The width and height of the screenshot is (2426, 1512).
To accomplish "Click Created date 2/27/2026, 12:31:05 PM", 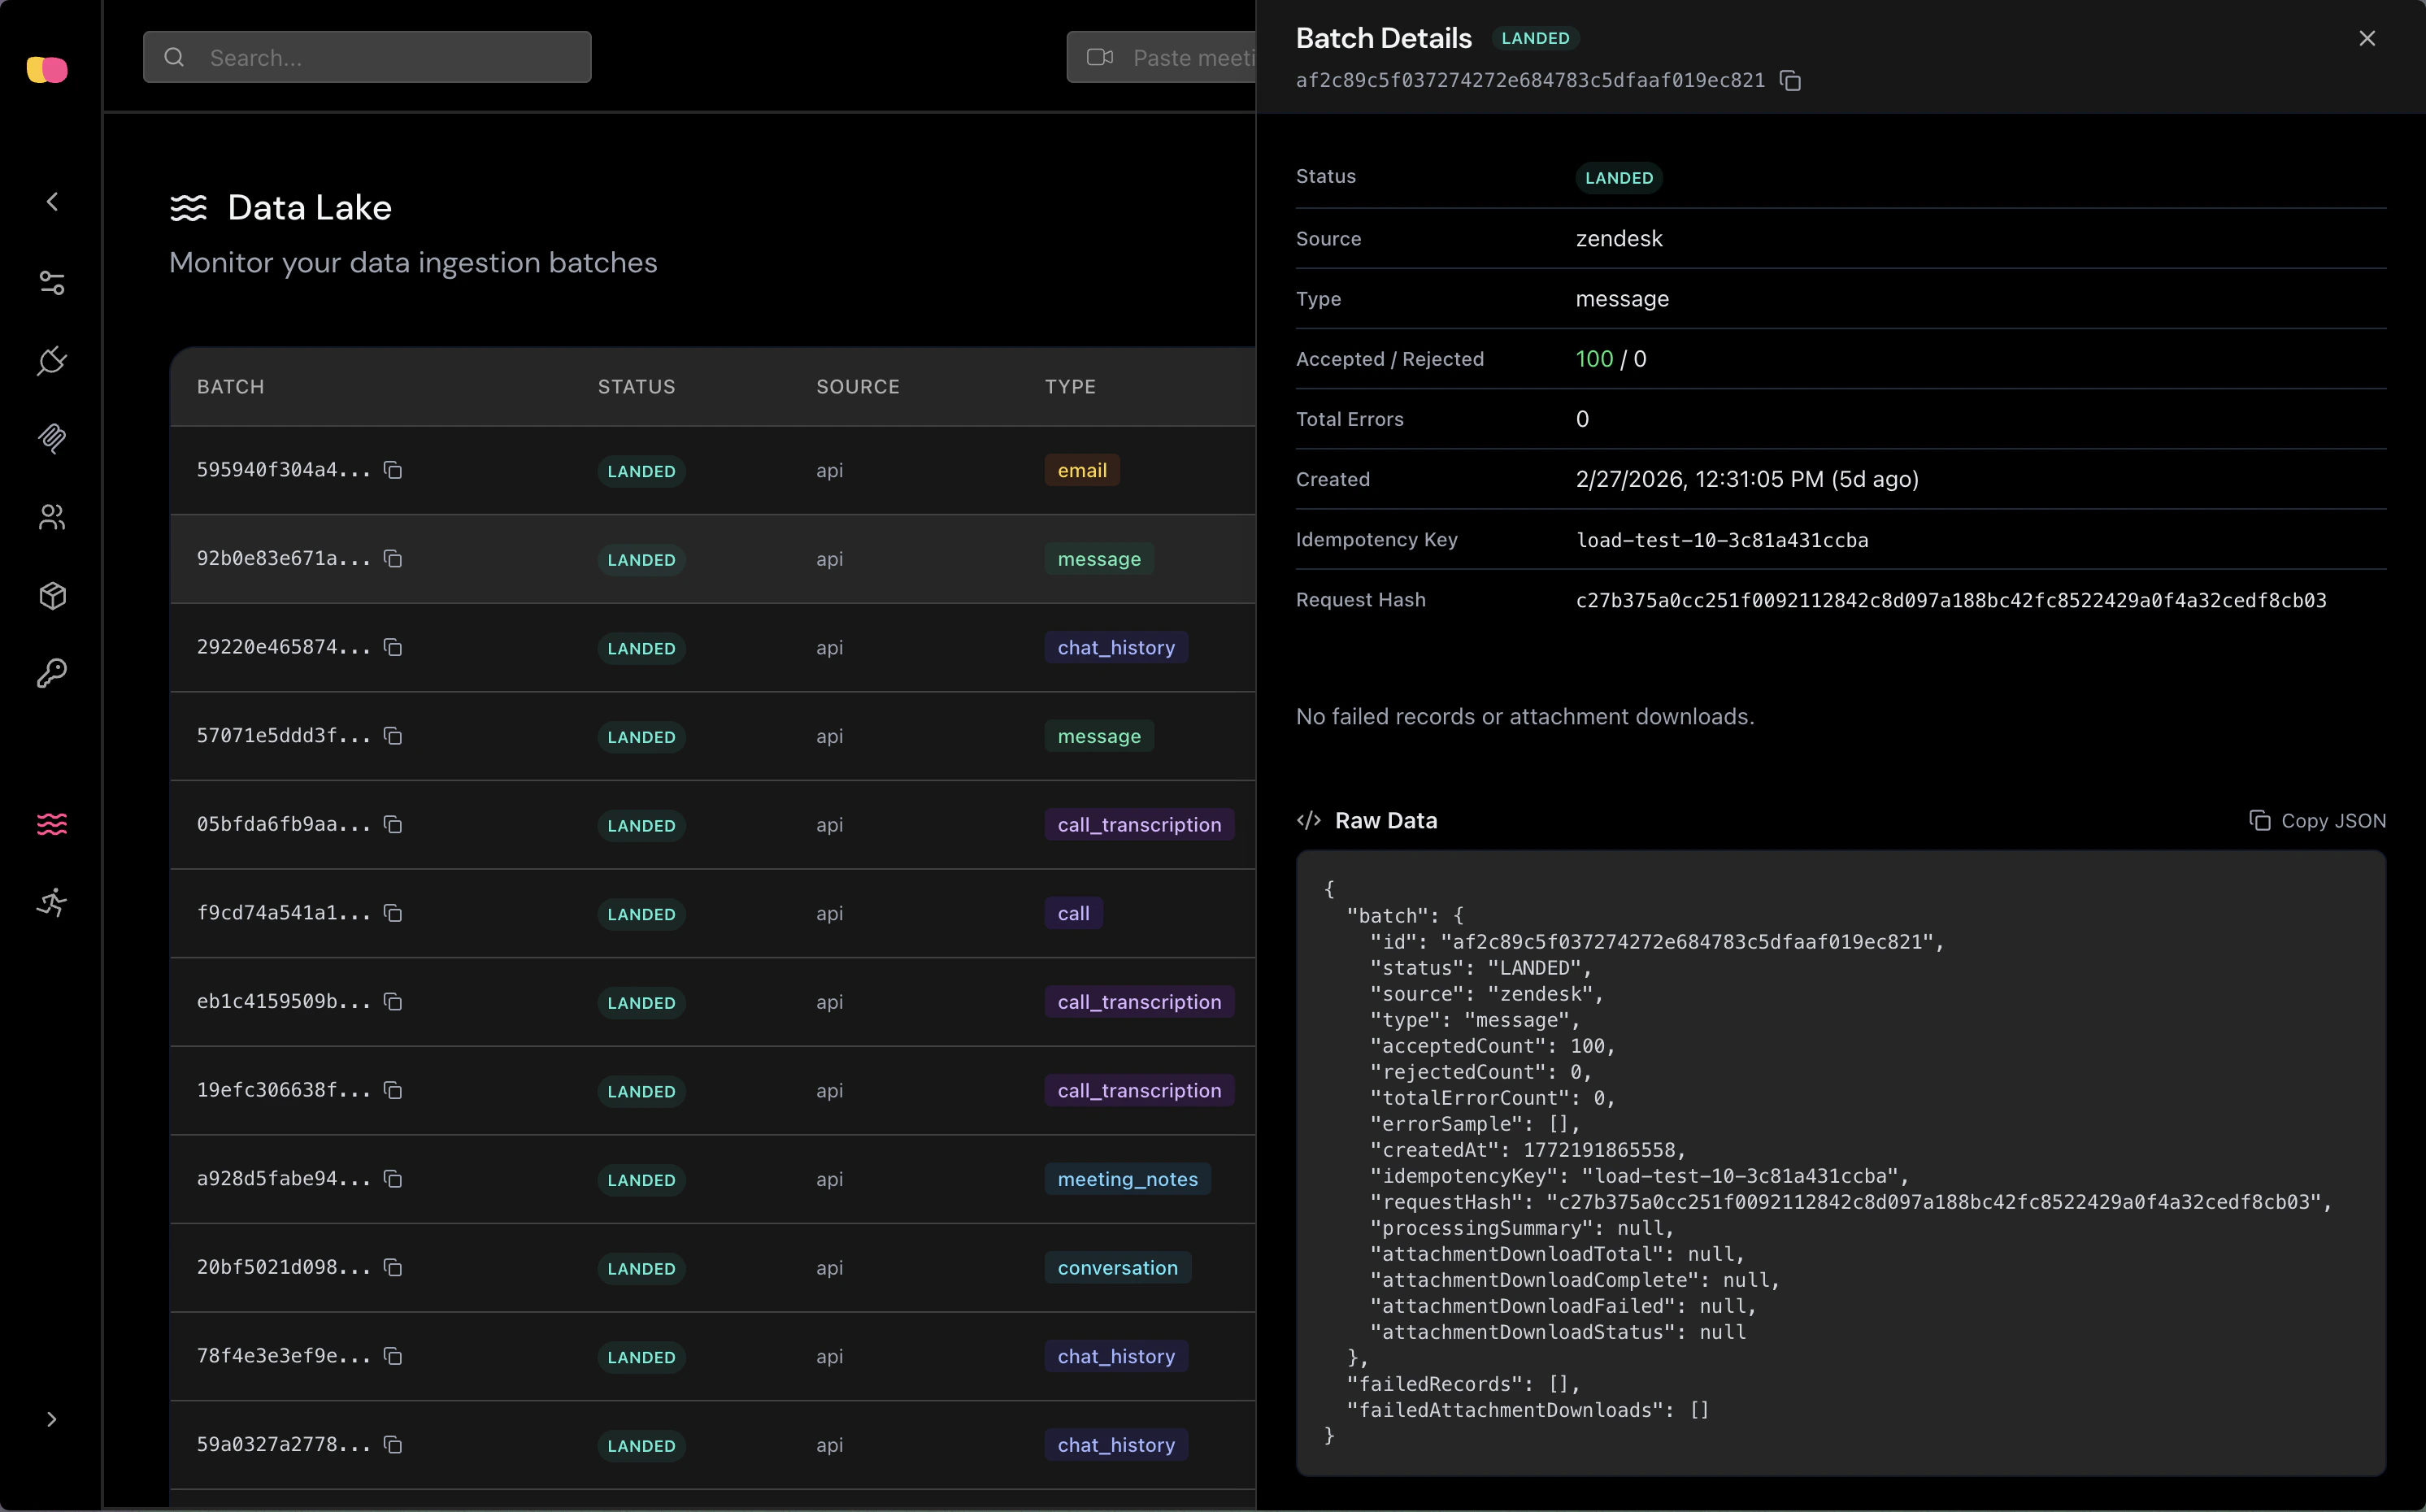I will [1747, 479].
